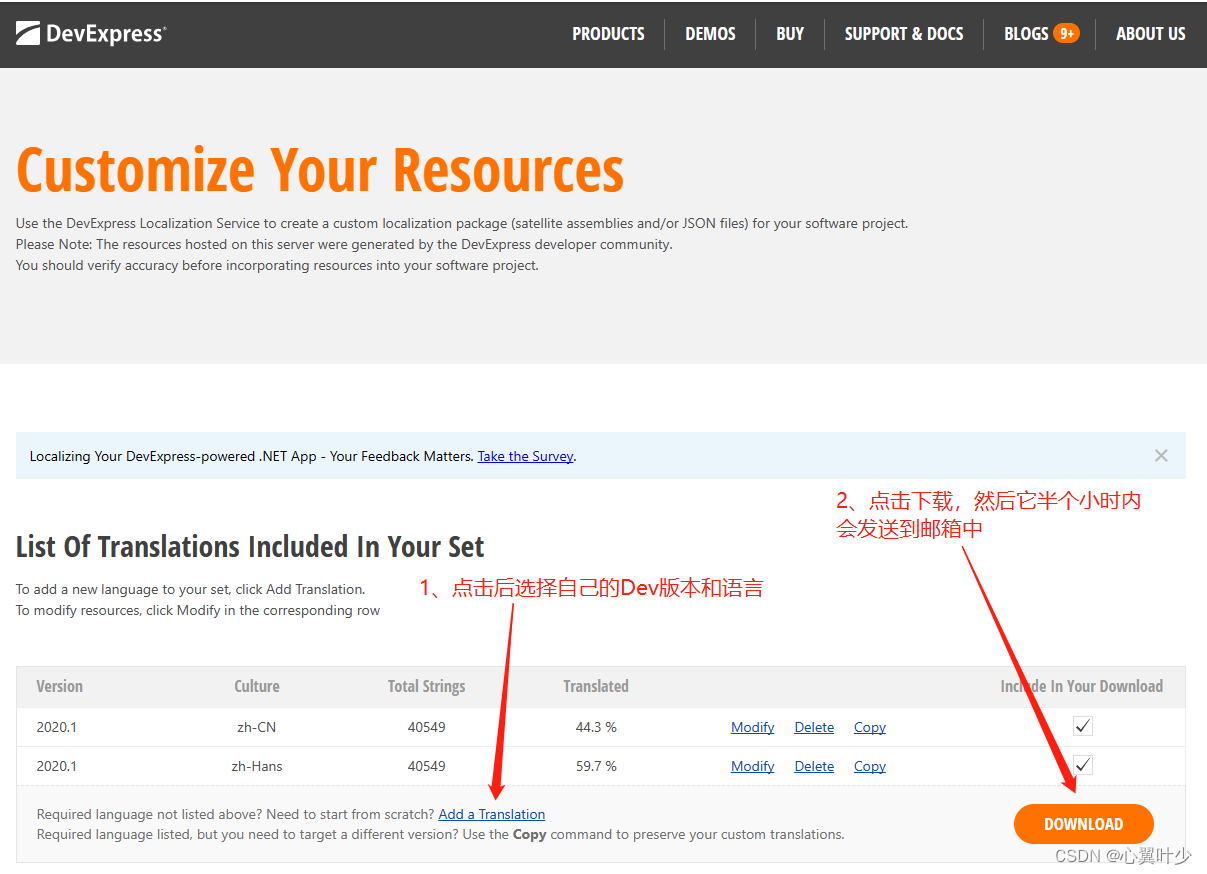Image resolution: width=1207 pixels, height=874 pixels.
Task: Click Delete for zh-Hans row
Action: click(x=814, y=766)
